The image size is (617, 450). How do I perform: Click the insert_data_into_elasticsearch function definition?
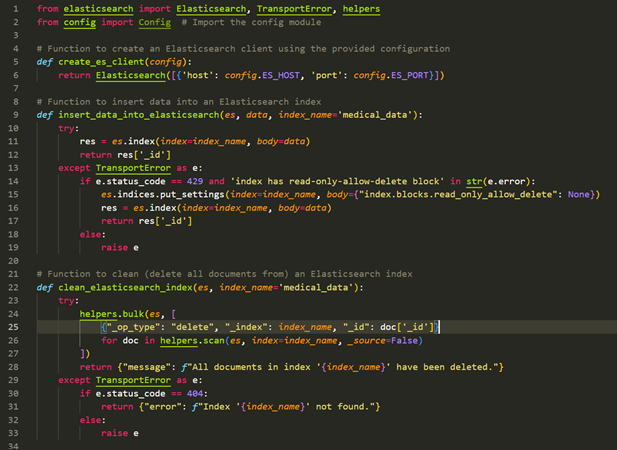point(133,114)
